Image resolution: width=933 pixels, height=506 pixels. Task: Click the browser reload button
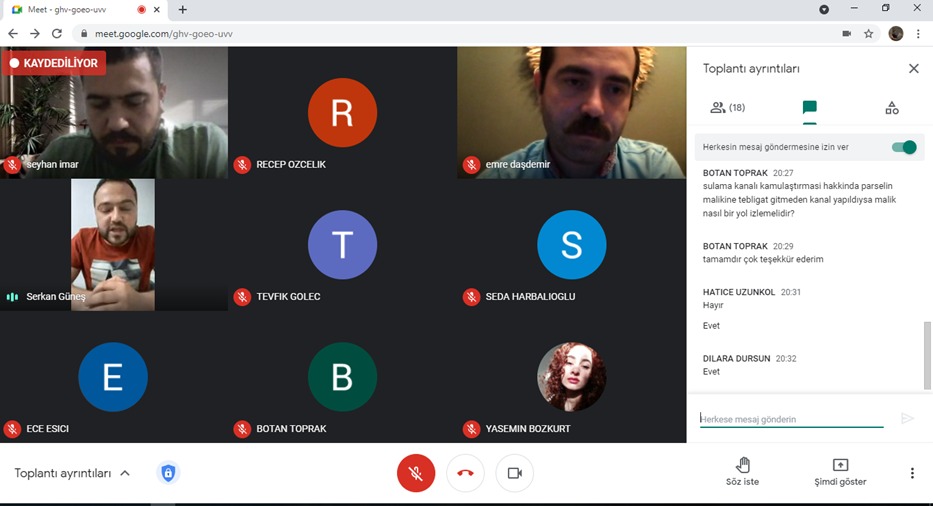tap(57, 33)
